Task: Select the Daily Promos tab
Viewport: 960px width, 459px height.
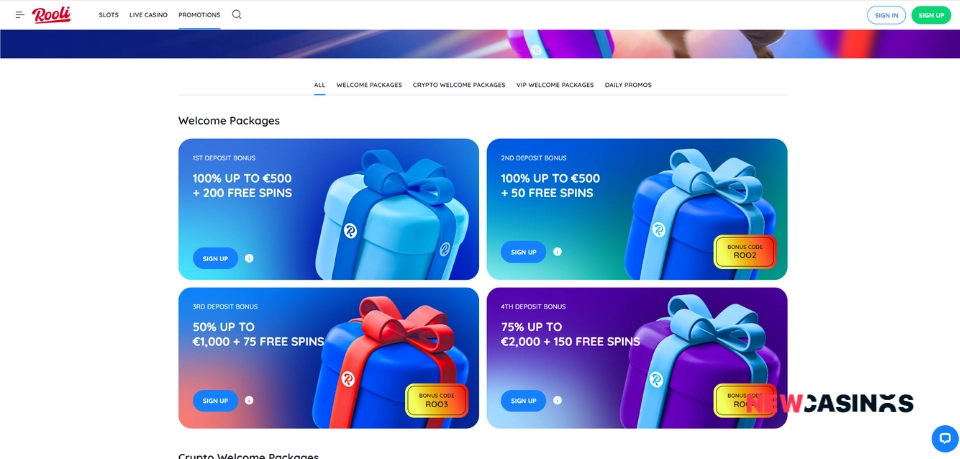Action: pos(628,85)
